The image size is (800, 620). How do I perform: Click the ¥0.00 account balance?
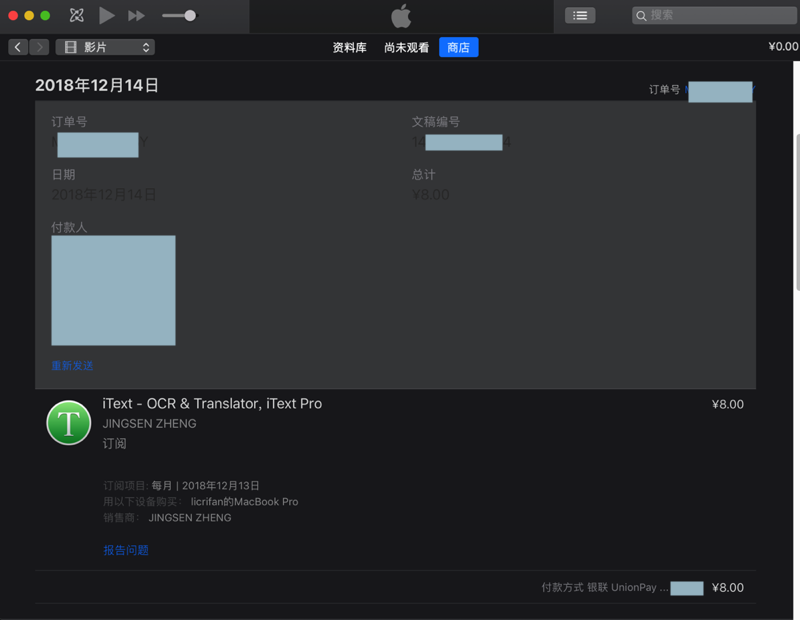(x=783, y=46)
